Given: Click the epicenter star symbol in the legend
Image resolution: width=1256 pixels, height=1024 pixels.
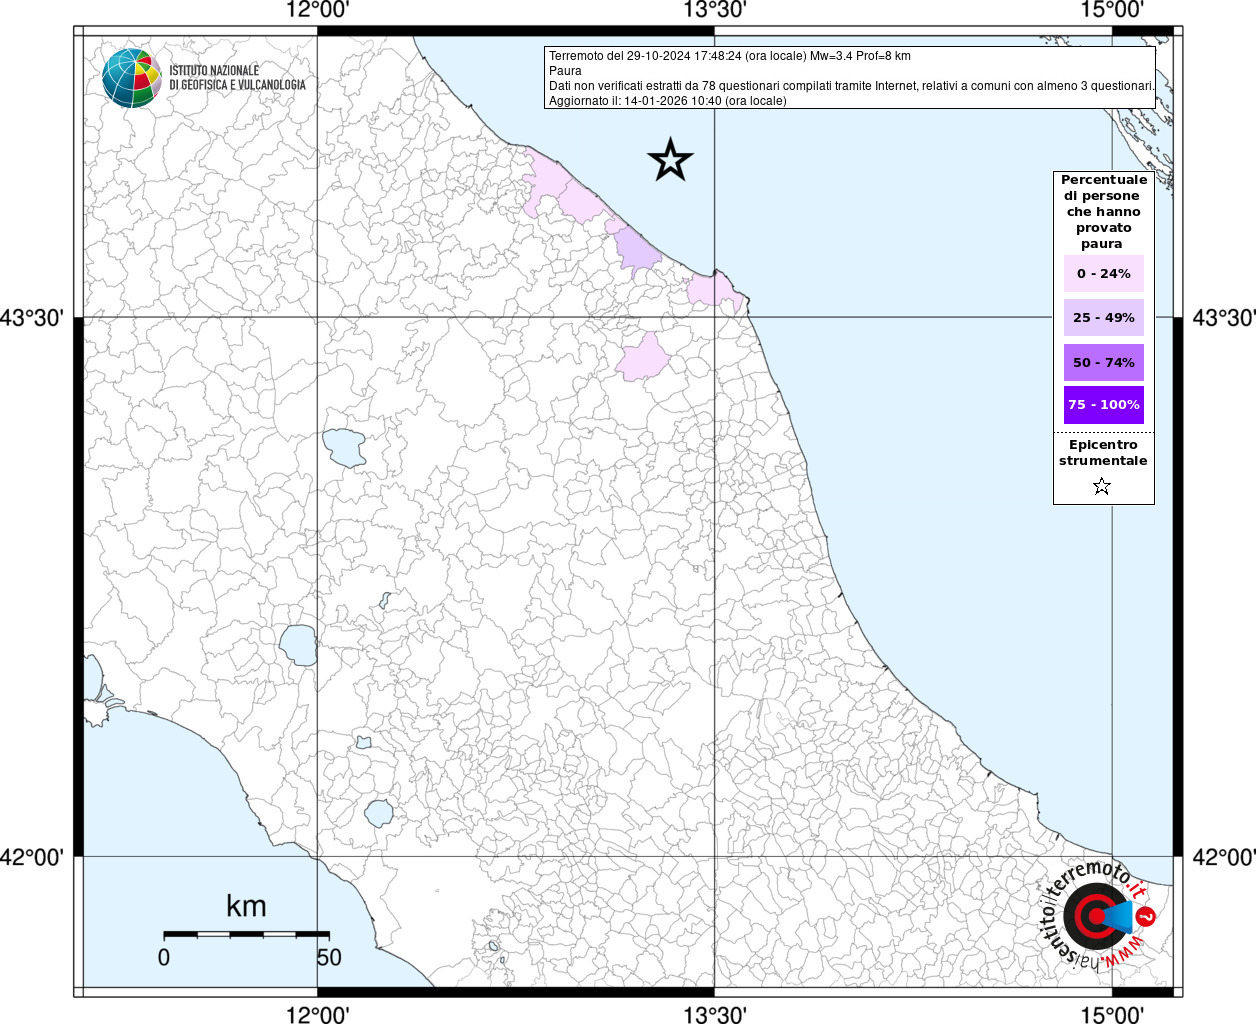Looking at the screenshot, I should coord(1102,486).
